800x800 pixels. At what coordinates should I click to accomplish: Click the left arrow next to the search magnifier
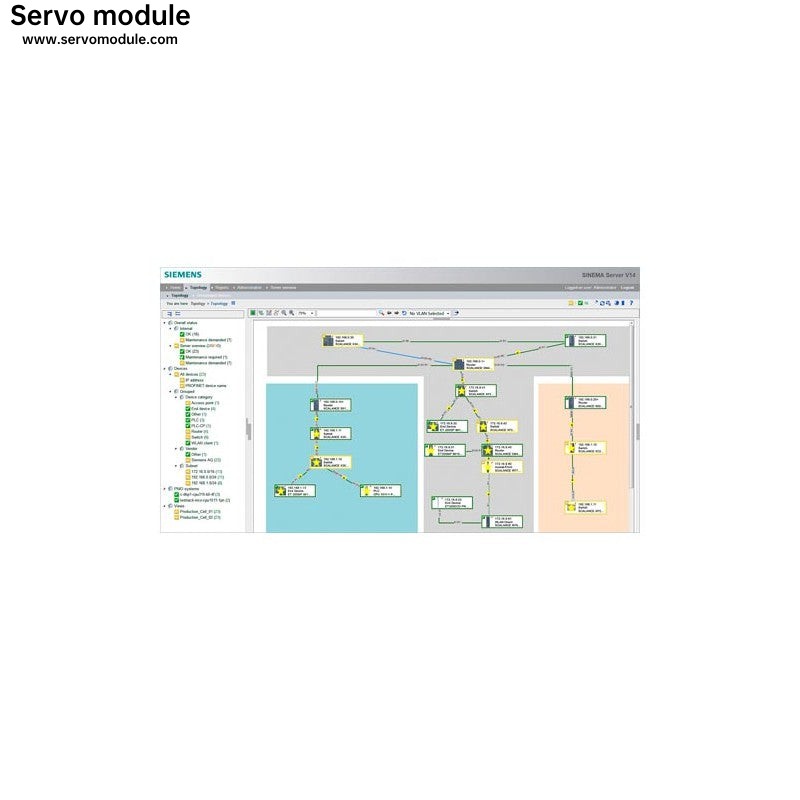pyautogui.click(x=389, y=313)
